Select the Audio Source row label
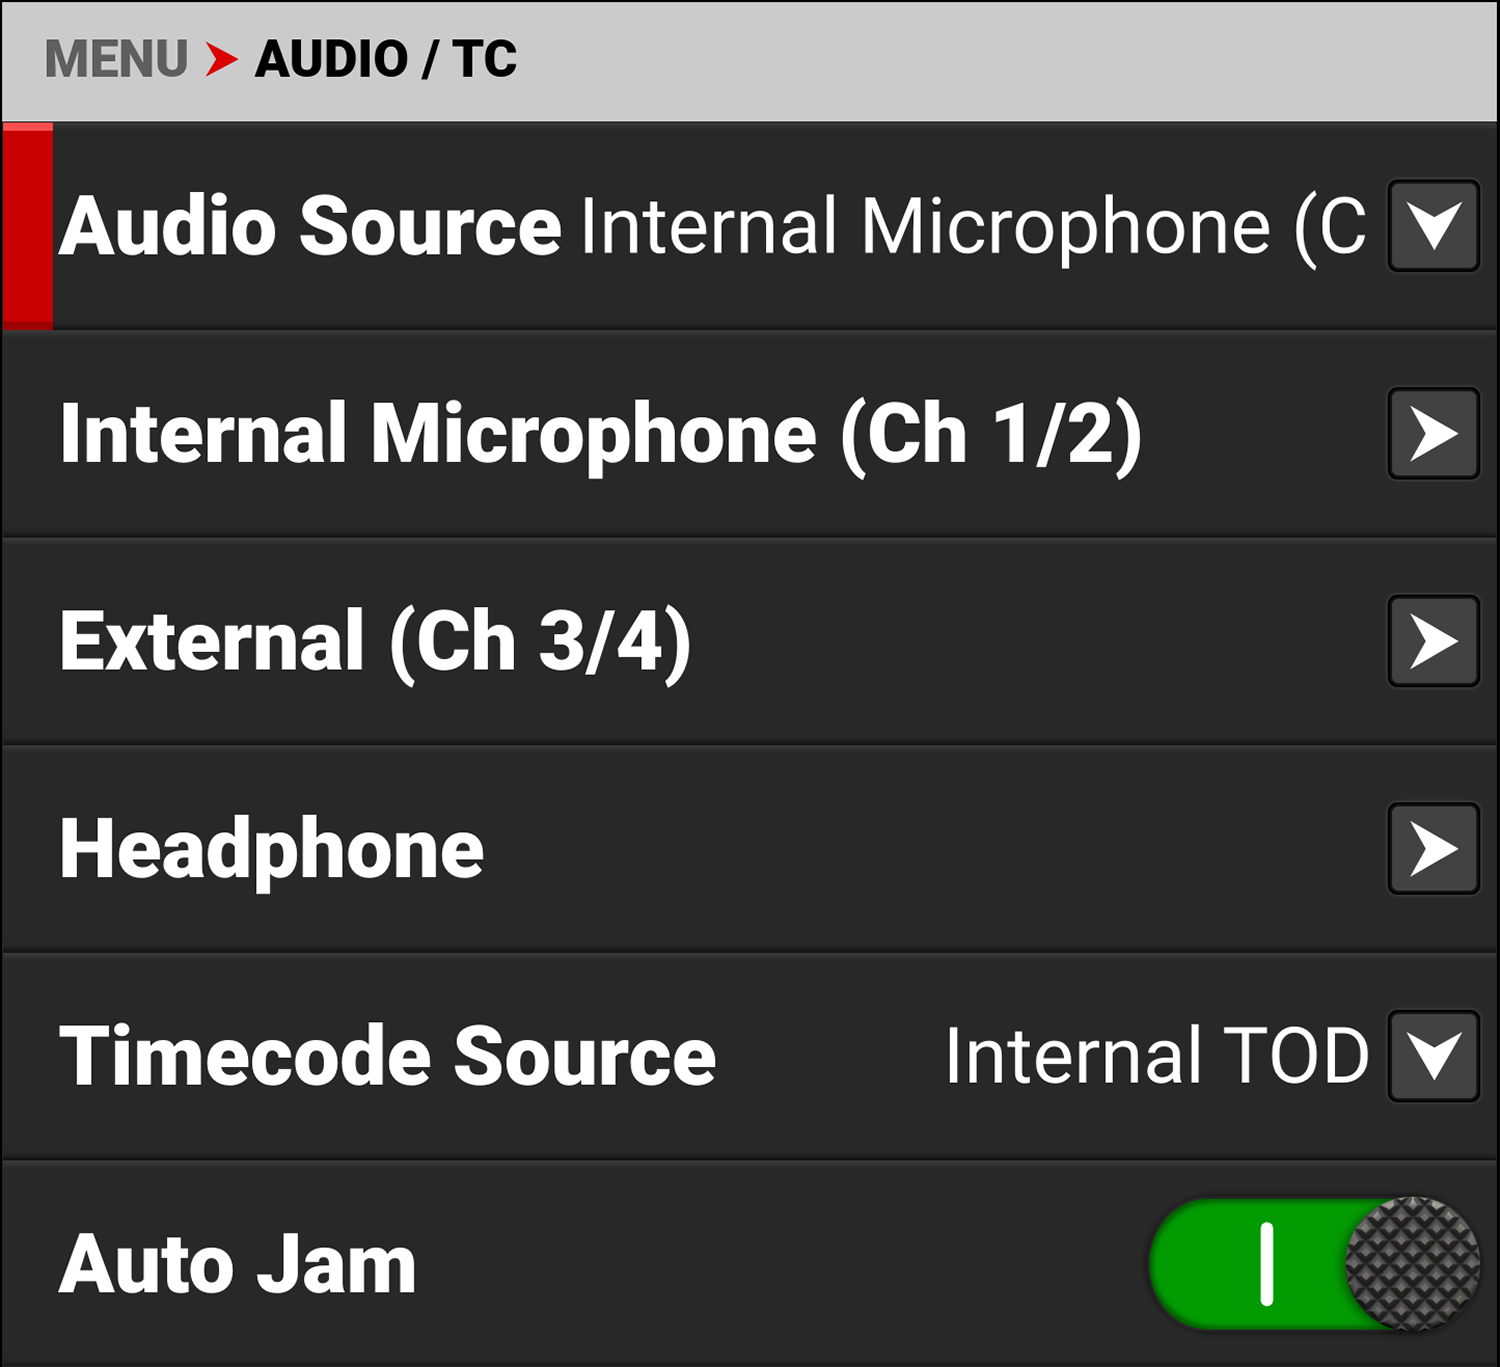Viewport: 1500px width, 1367px height. tap(311, 227)
